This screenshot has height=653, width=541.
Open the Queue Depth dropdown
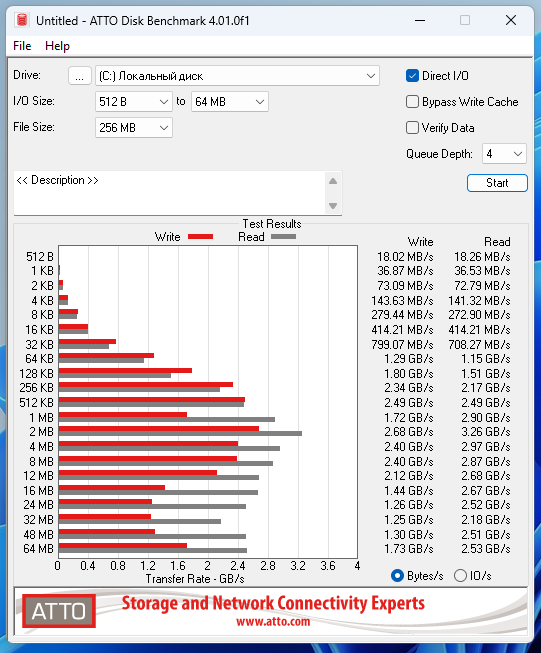pyautogui.click(x=504, y=154)
